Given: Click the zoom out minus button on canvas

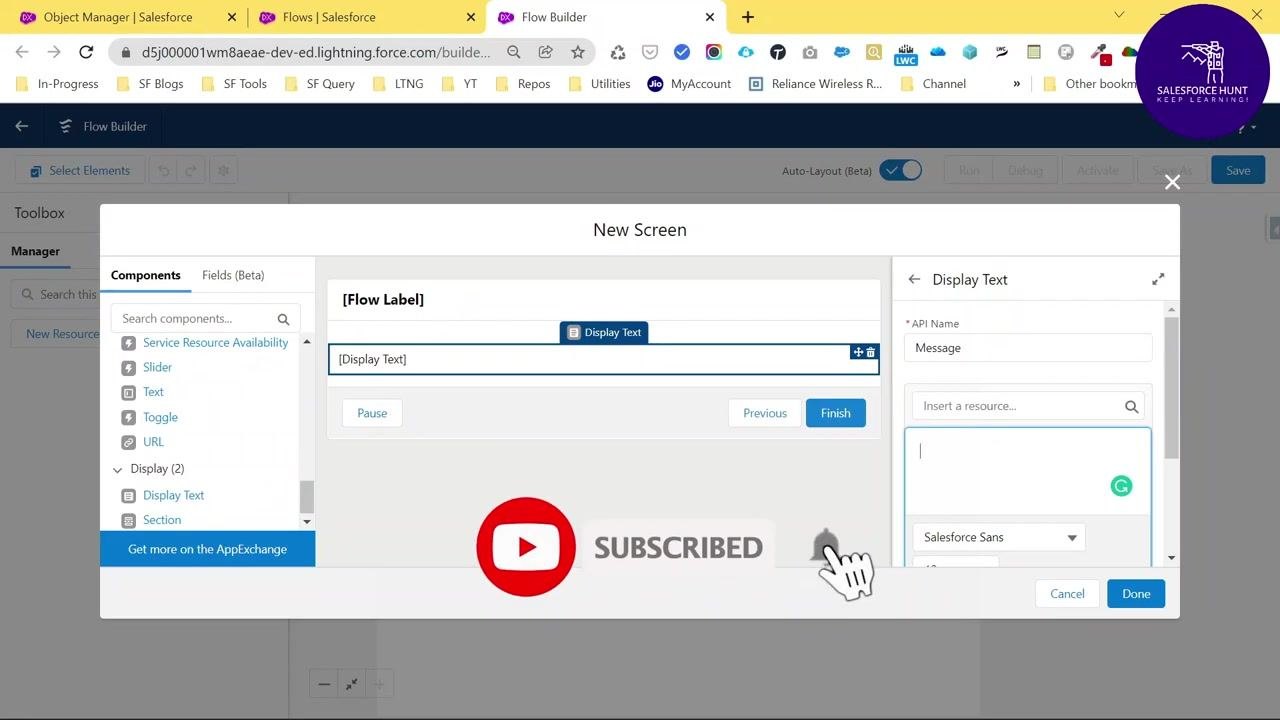Looking at the screenshot, I should pos(324,684).
